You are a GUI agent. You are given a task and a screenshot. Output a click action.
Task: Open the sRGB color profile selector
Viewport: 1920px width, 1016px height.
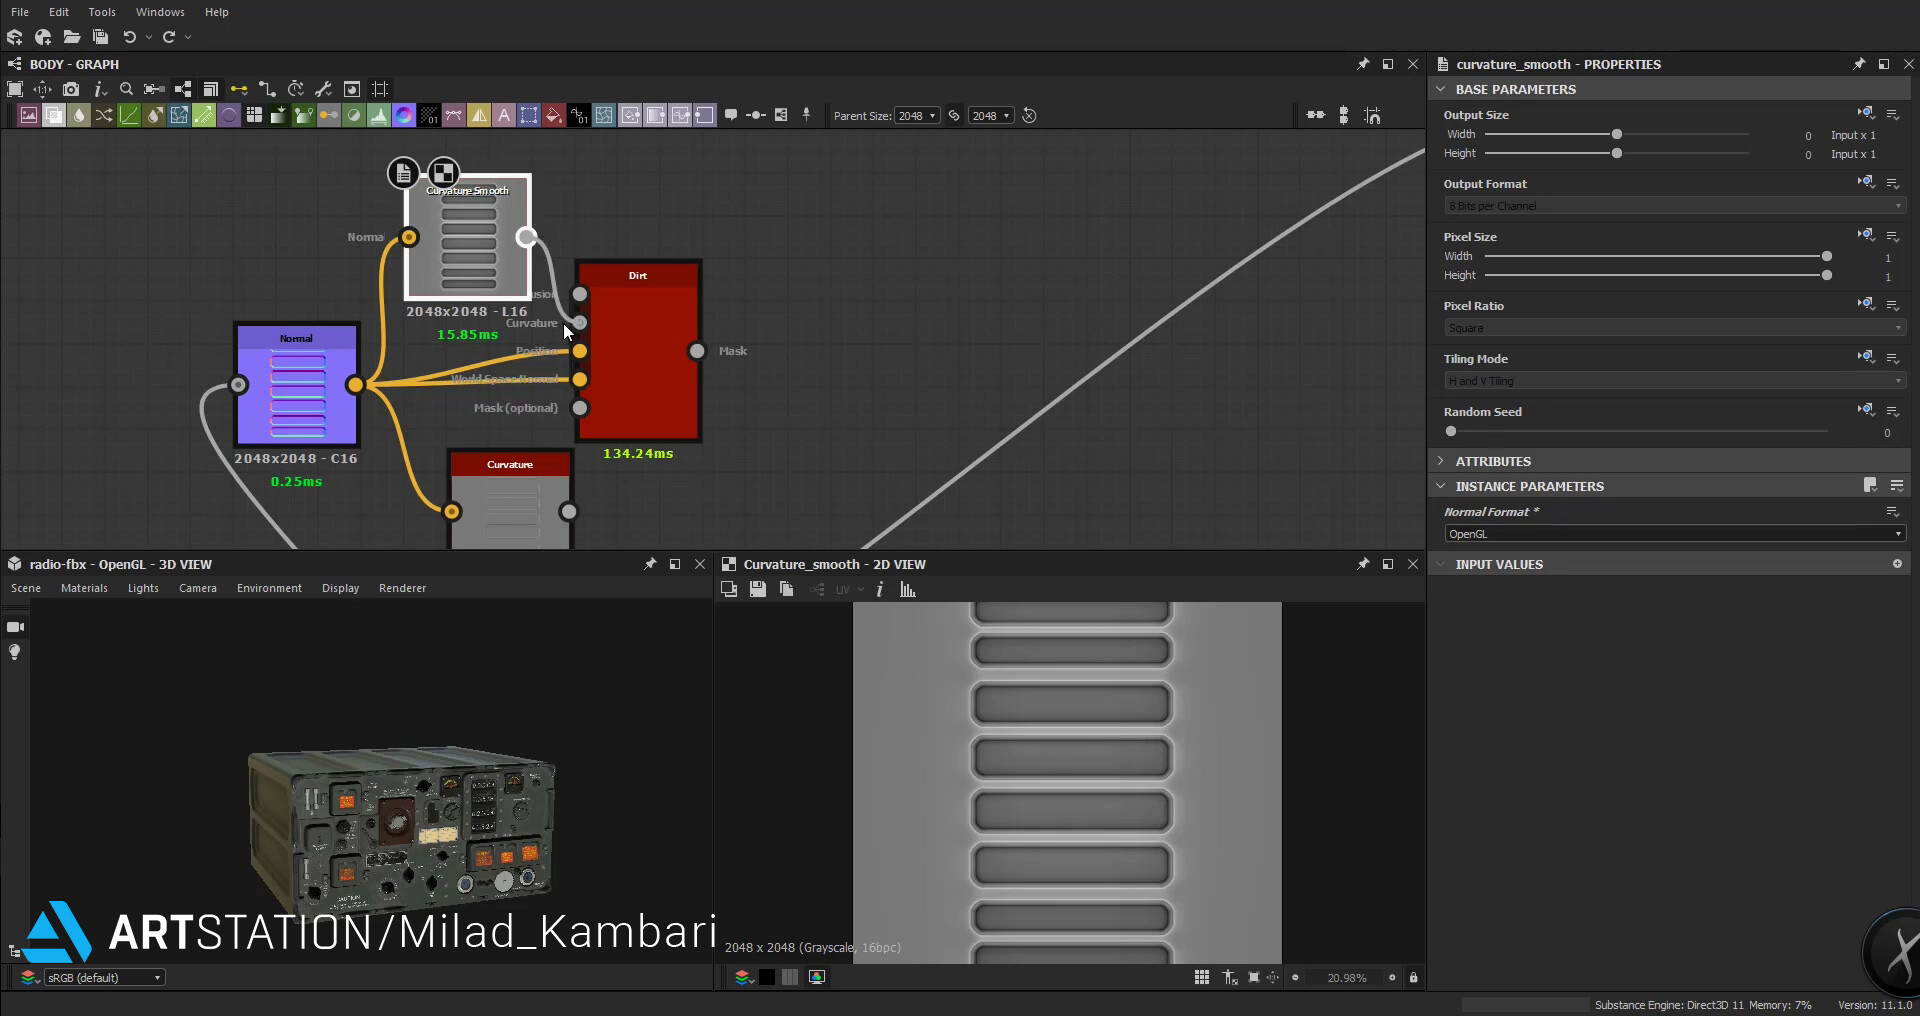pyautogui.click(x=105, y=977)
